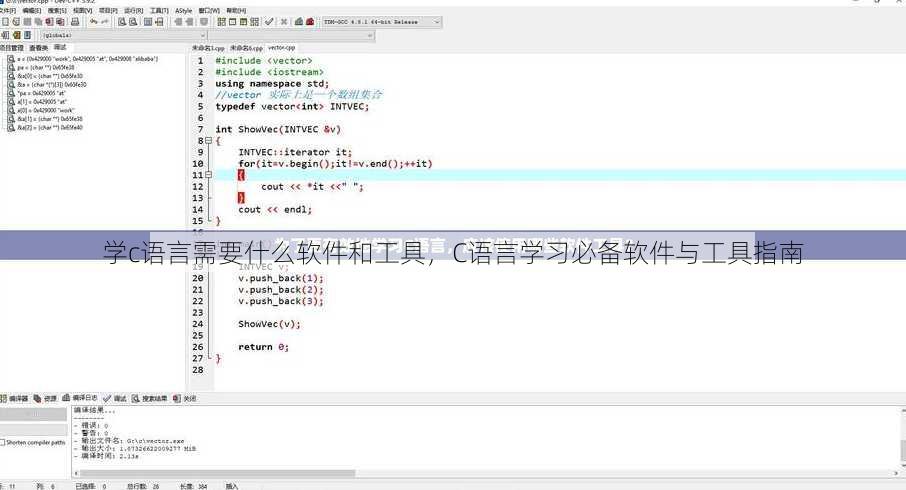Screen dimensions: 906x490
Task: Click the Print toolbar icon
Action: pos(75,21)
